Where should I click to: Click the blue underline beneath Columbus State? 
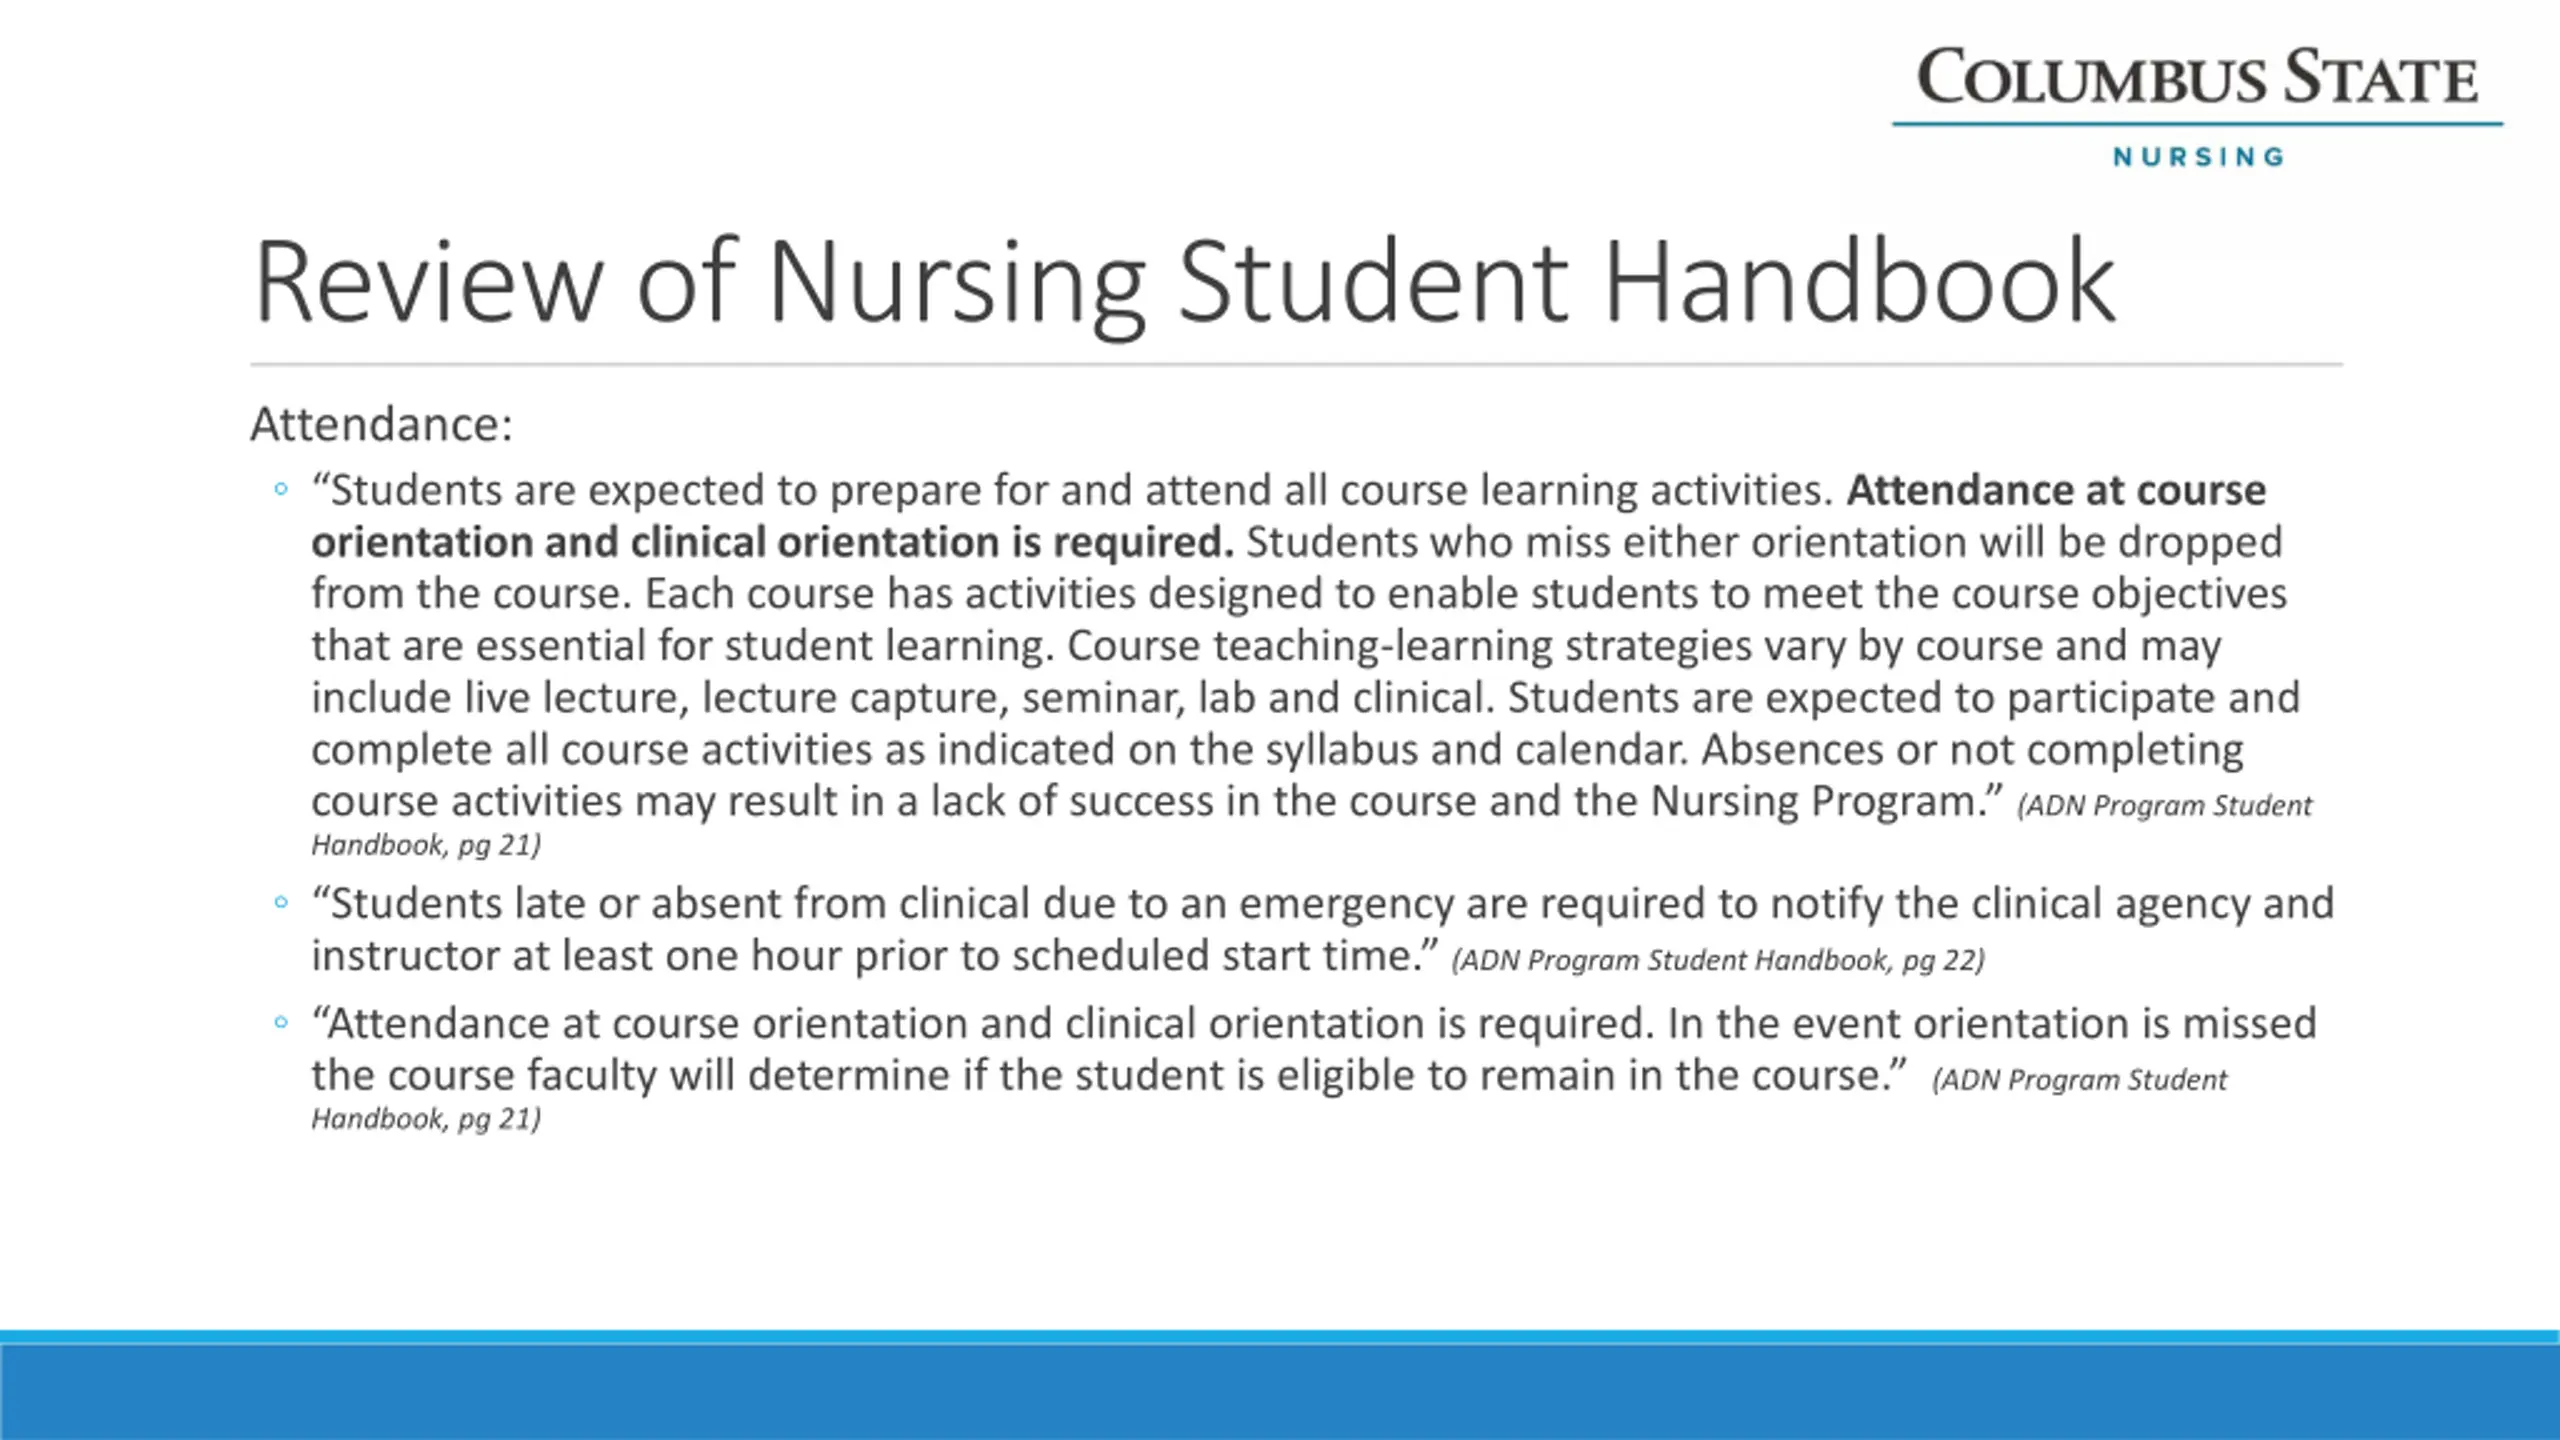tap(2197, 124)
